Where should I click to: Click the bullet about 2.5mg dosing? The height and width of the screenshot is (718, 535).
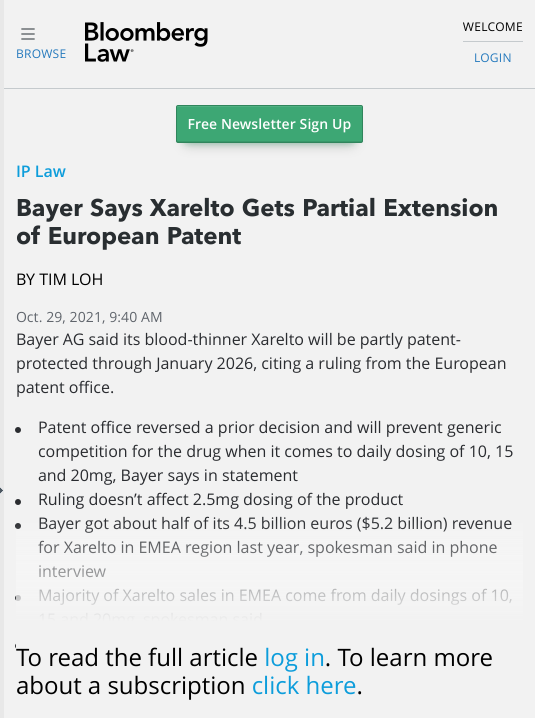coord(220,500)
